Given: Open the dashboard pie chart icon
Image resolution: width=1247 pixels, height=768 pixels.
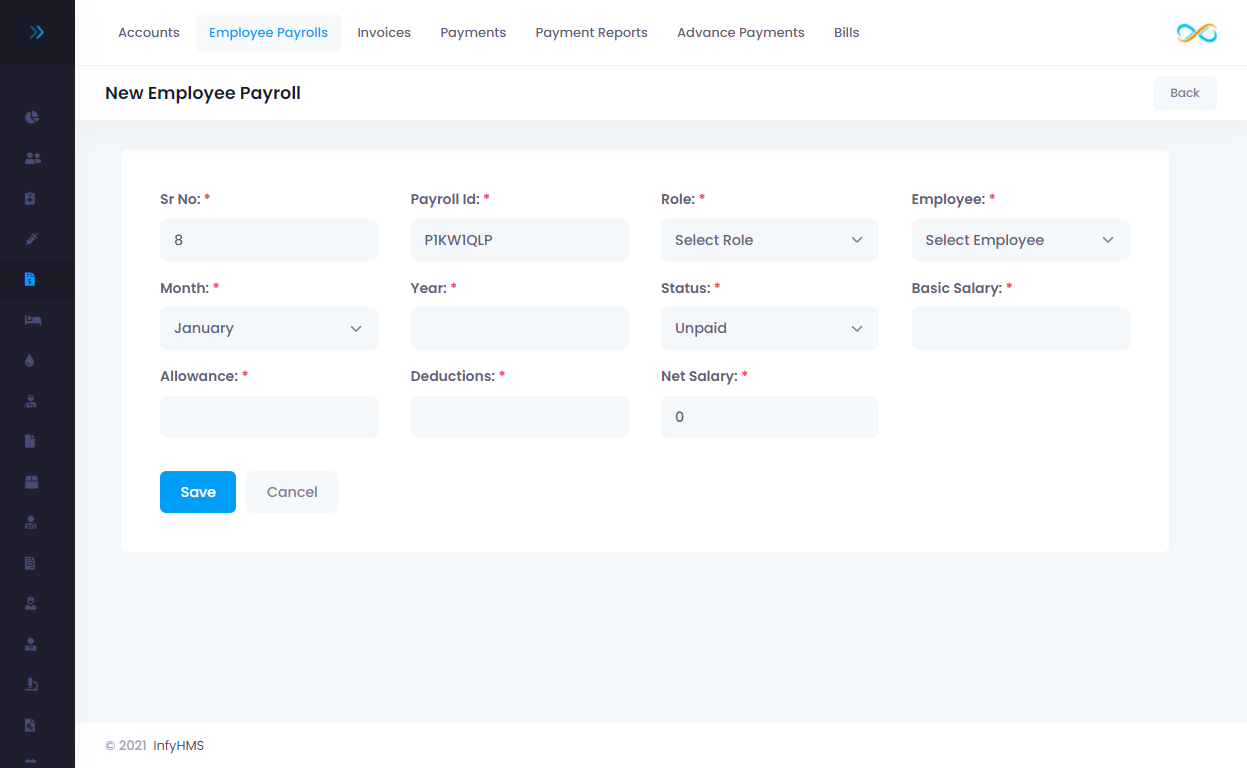Looking at the screenshot, I should coord(31,117).
